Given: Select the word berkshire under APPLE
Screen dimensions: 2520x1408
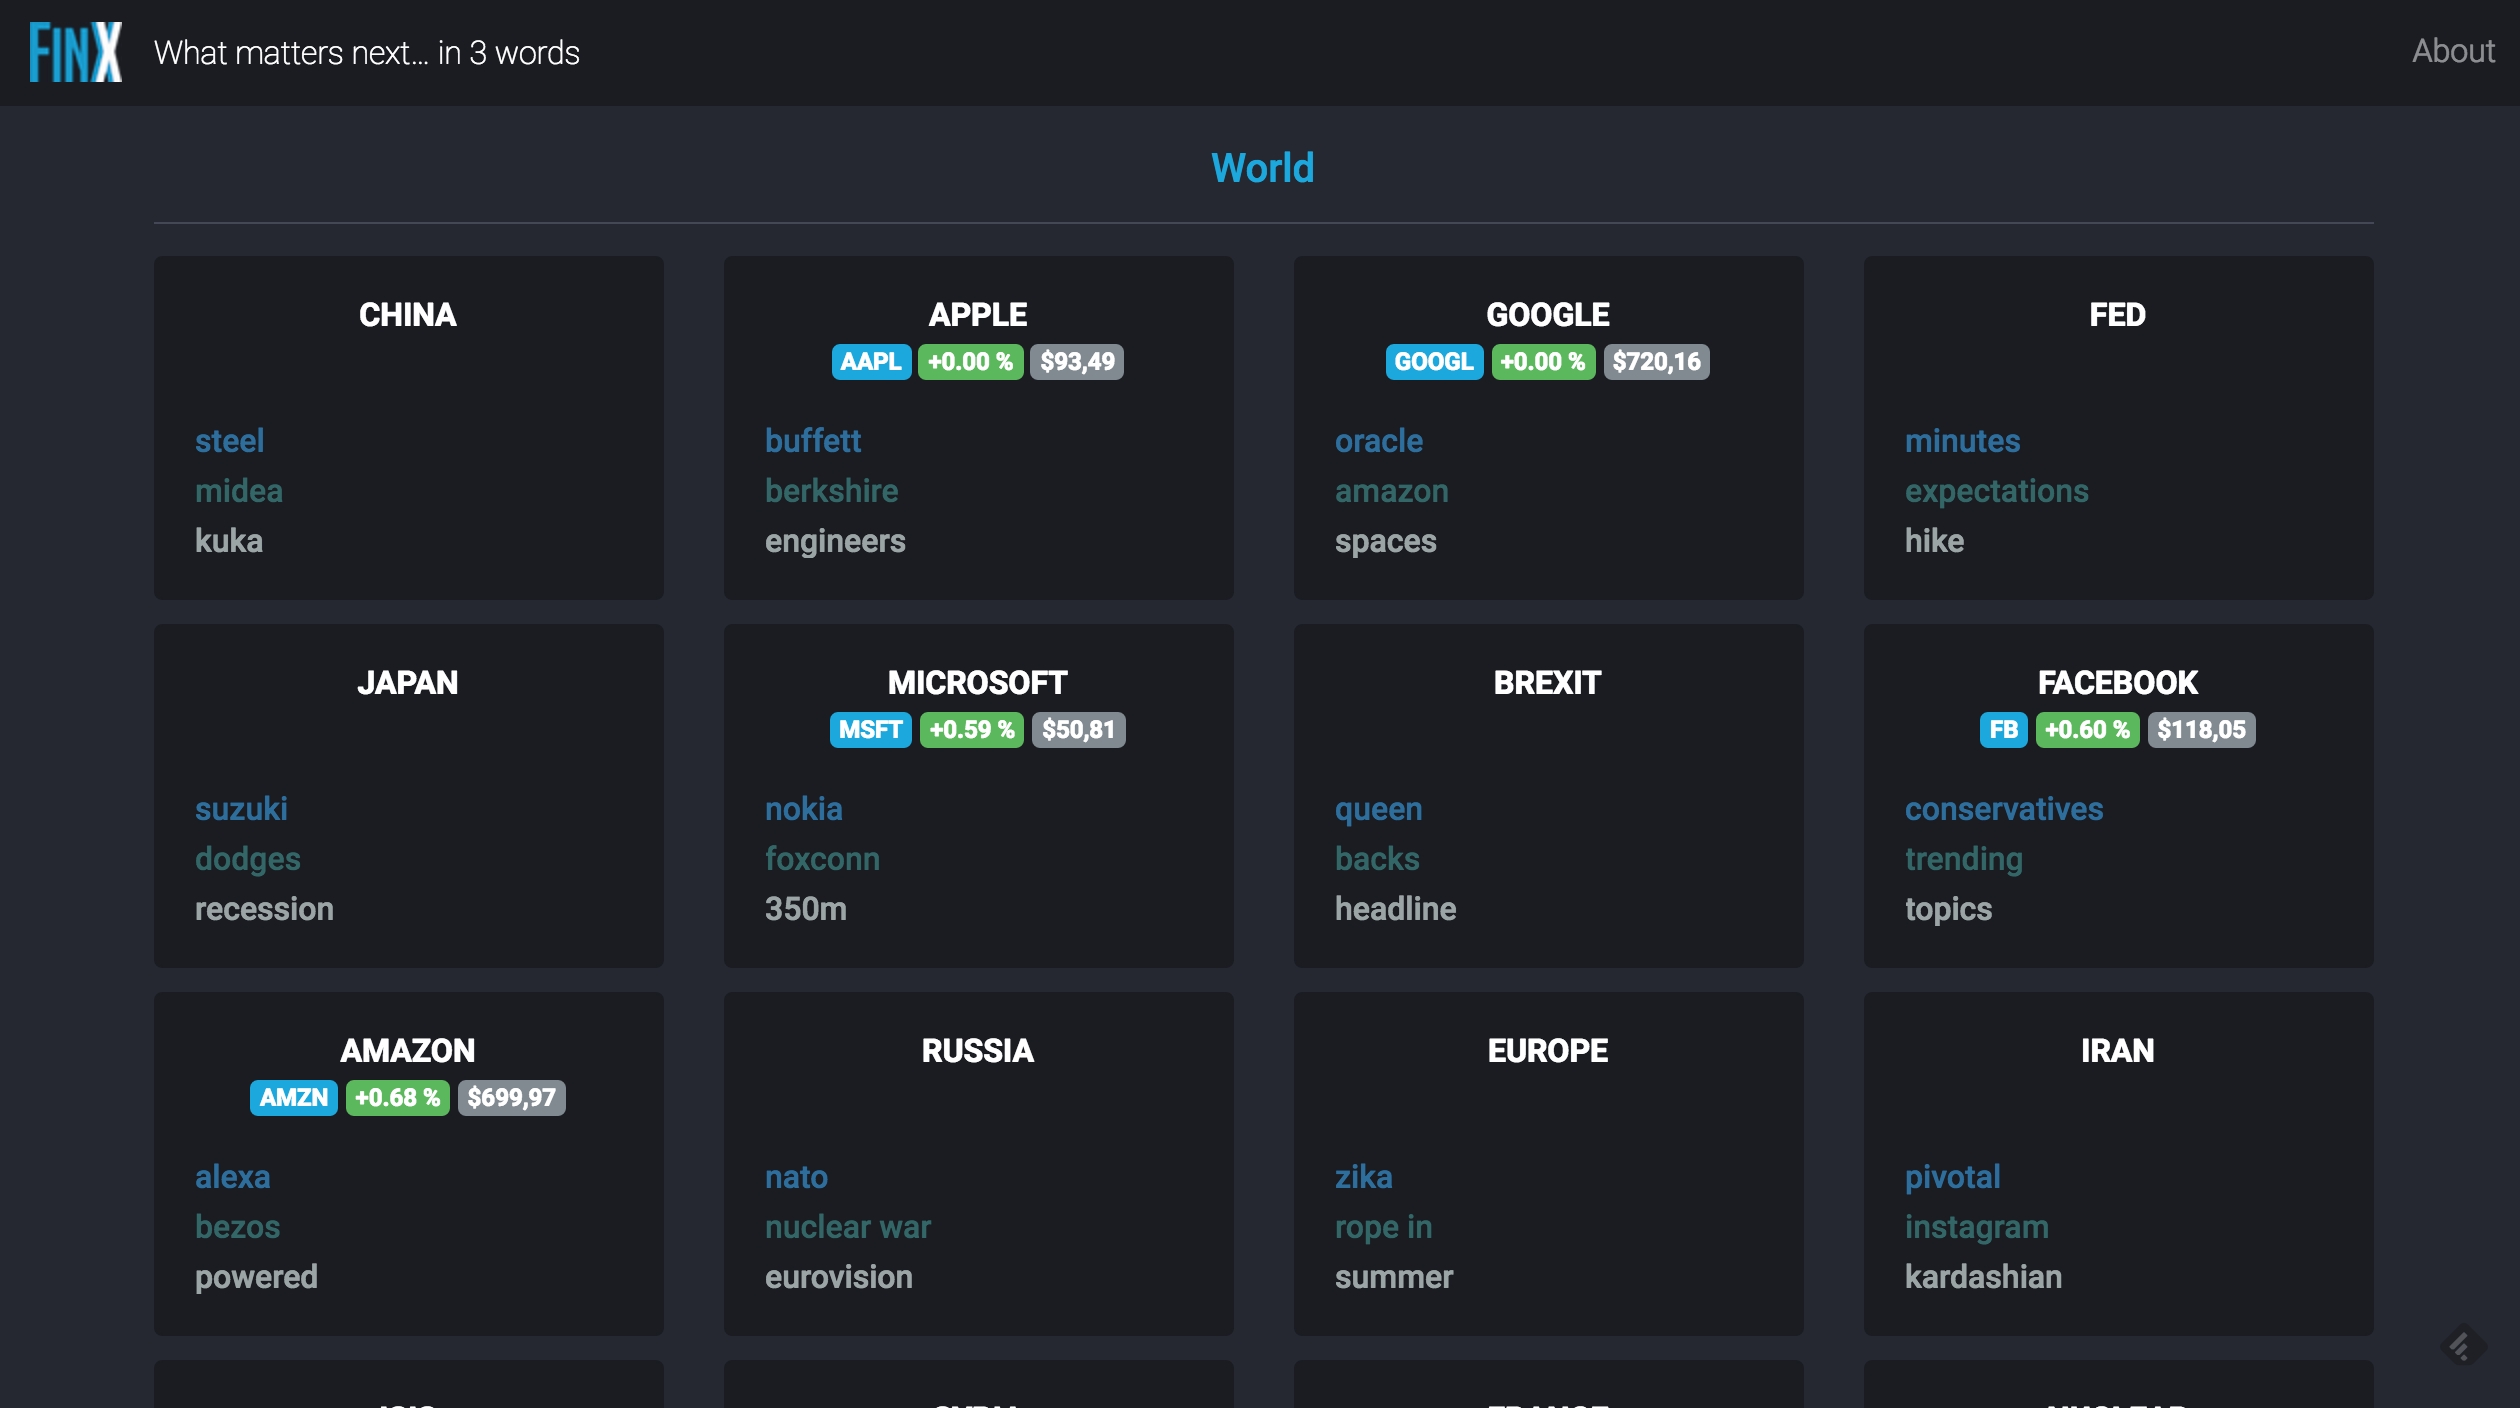Looking at the screenshot, I should click(832, 491).
